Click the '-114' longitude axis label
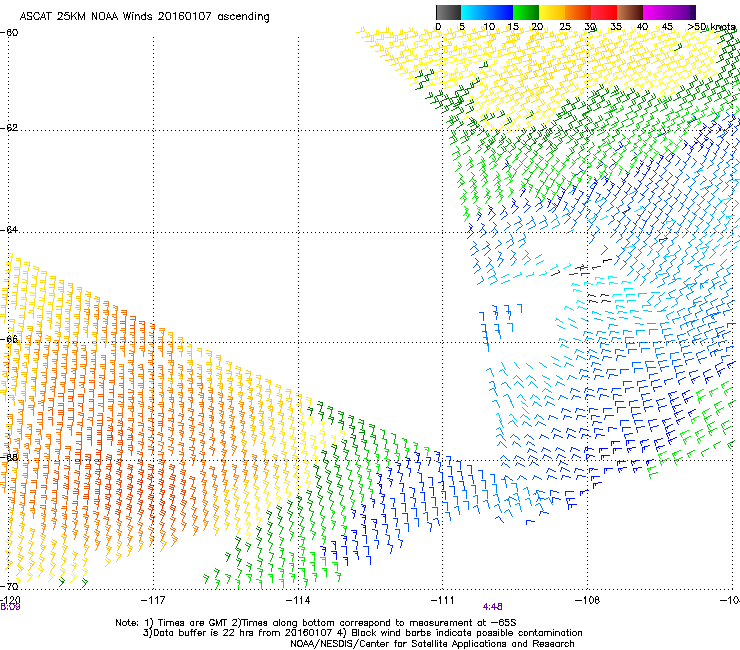 tap(298, 600)
